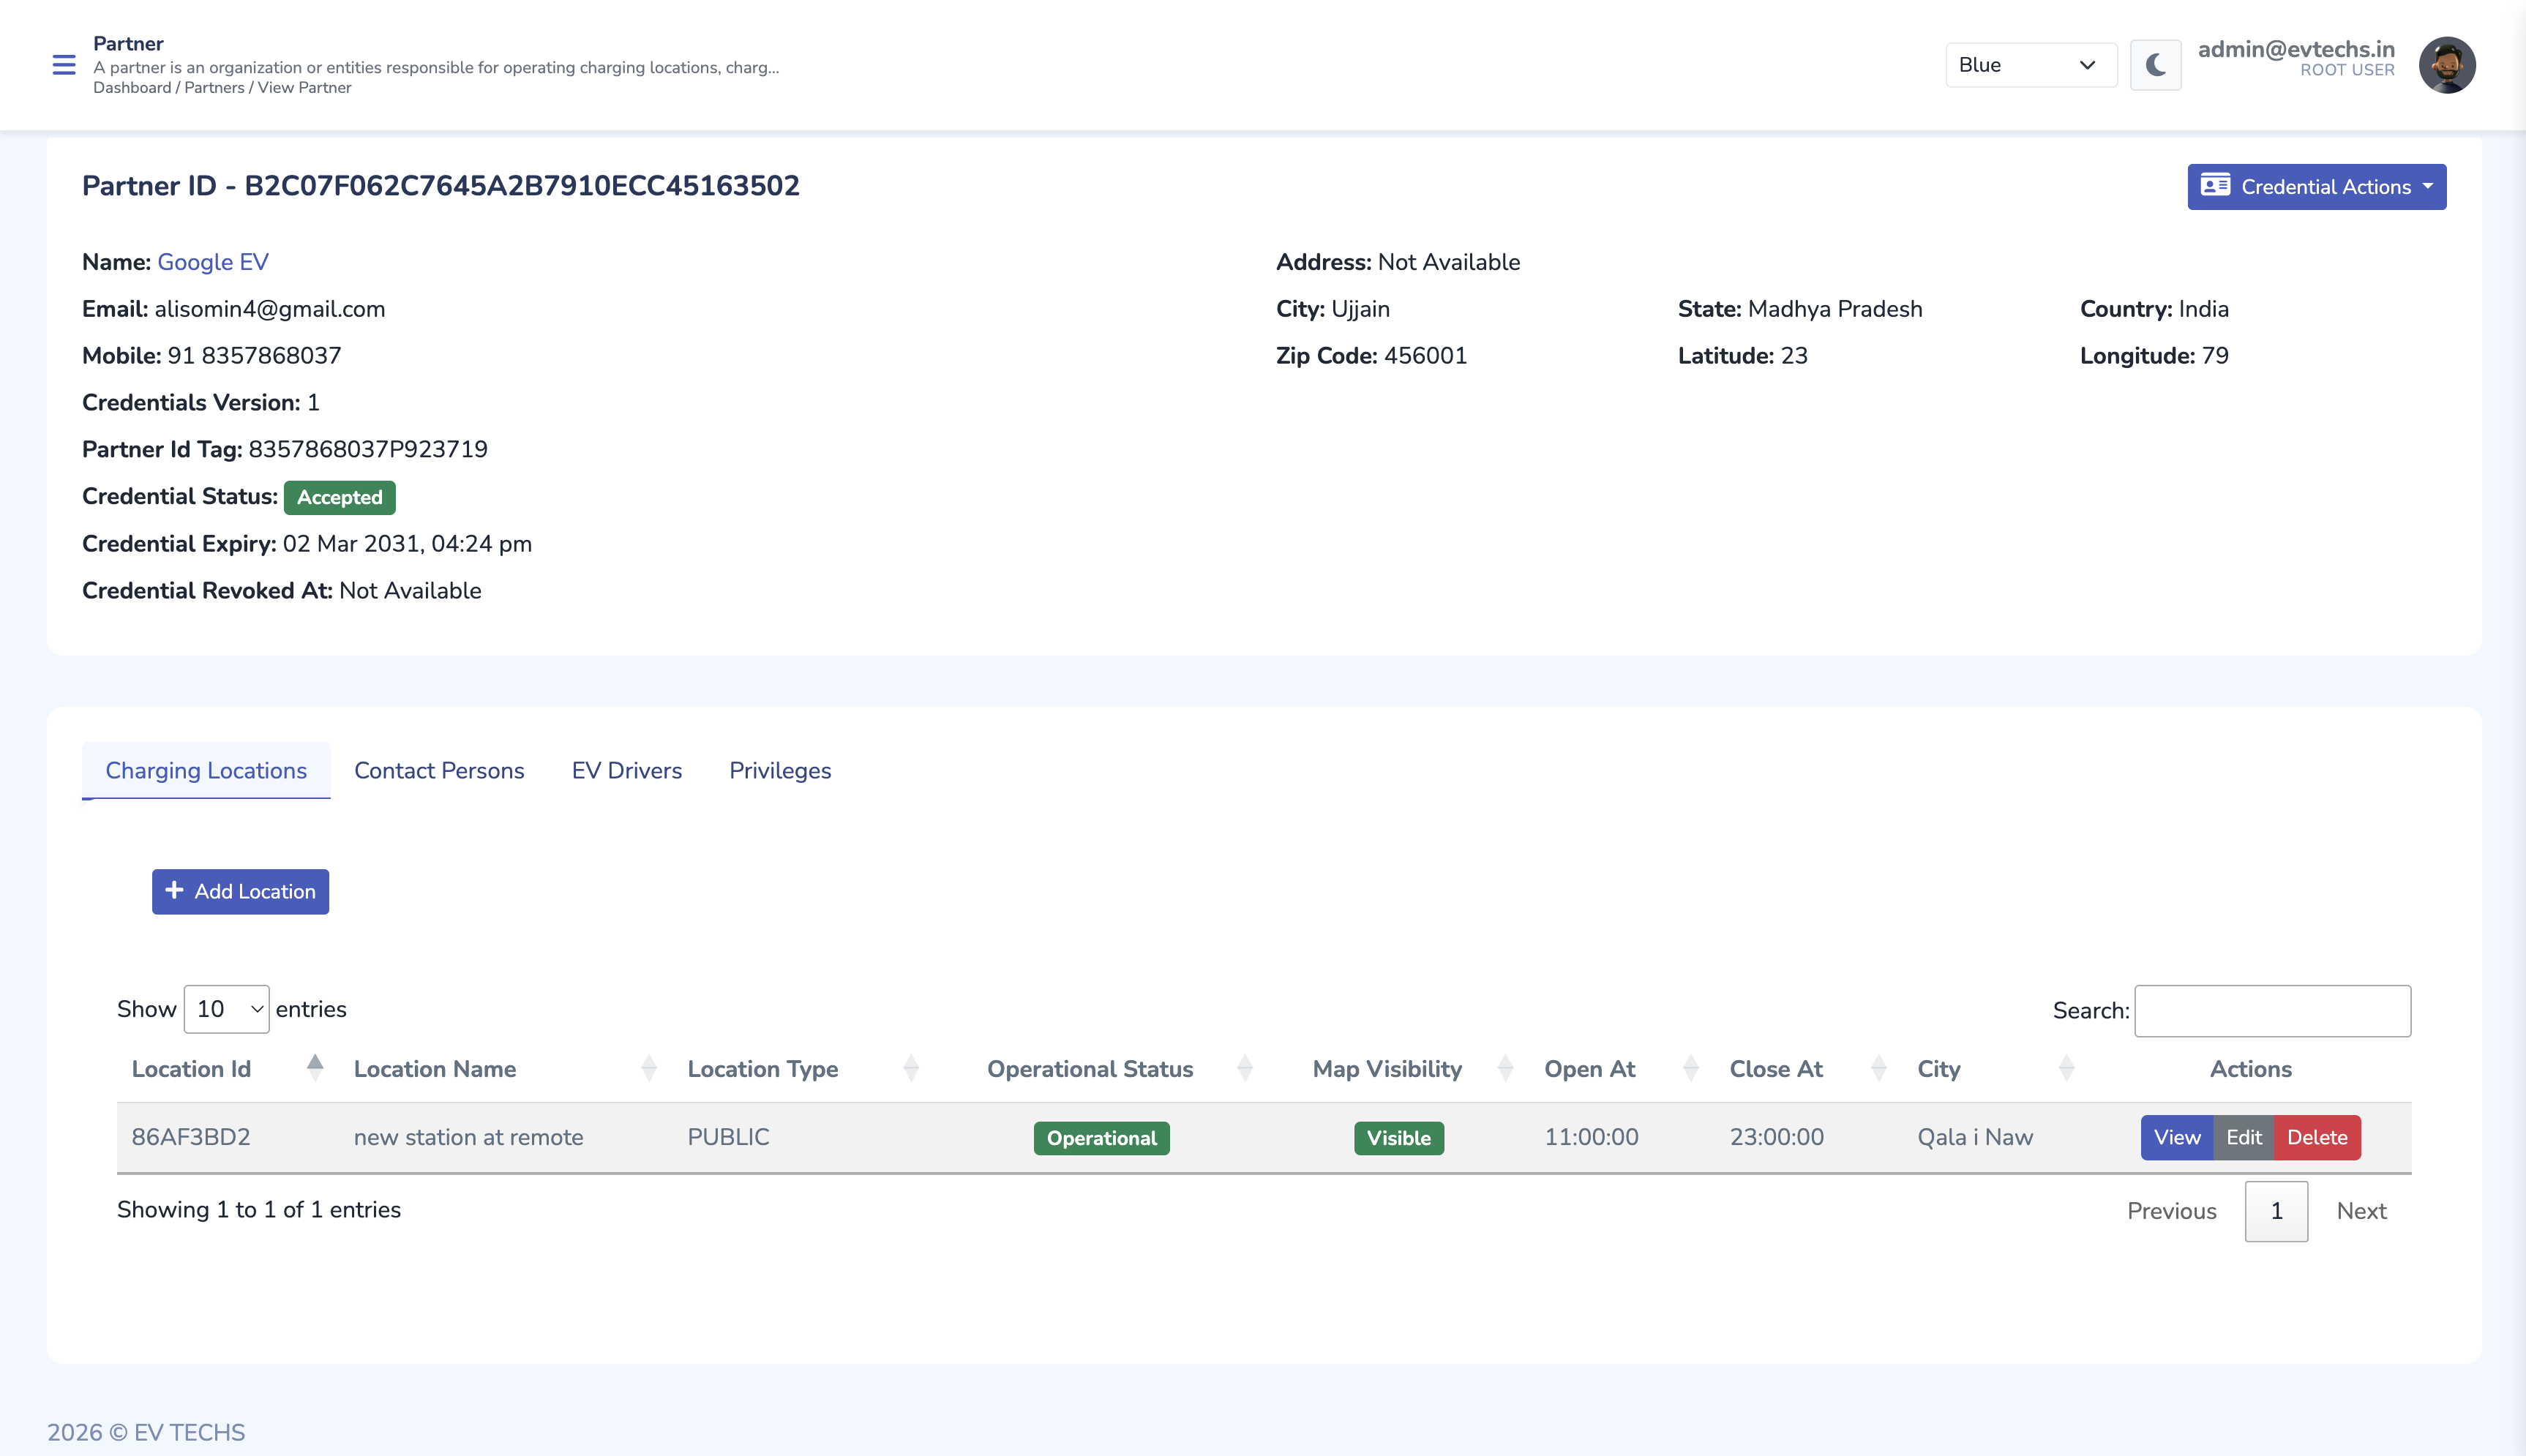This screenshot has width=2526, height=1456.
Task: Open the EV Drivers tab
Action: (626, 770)
